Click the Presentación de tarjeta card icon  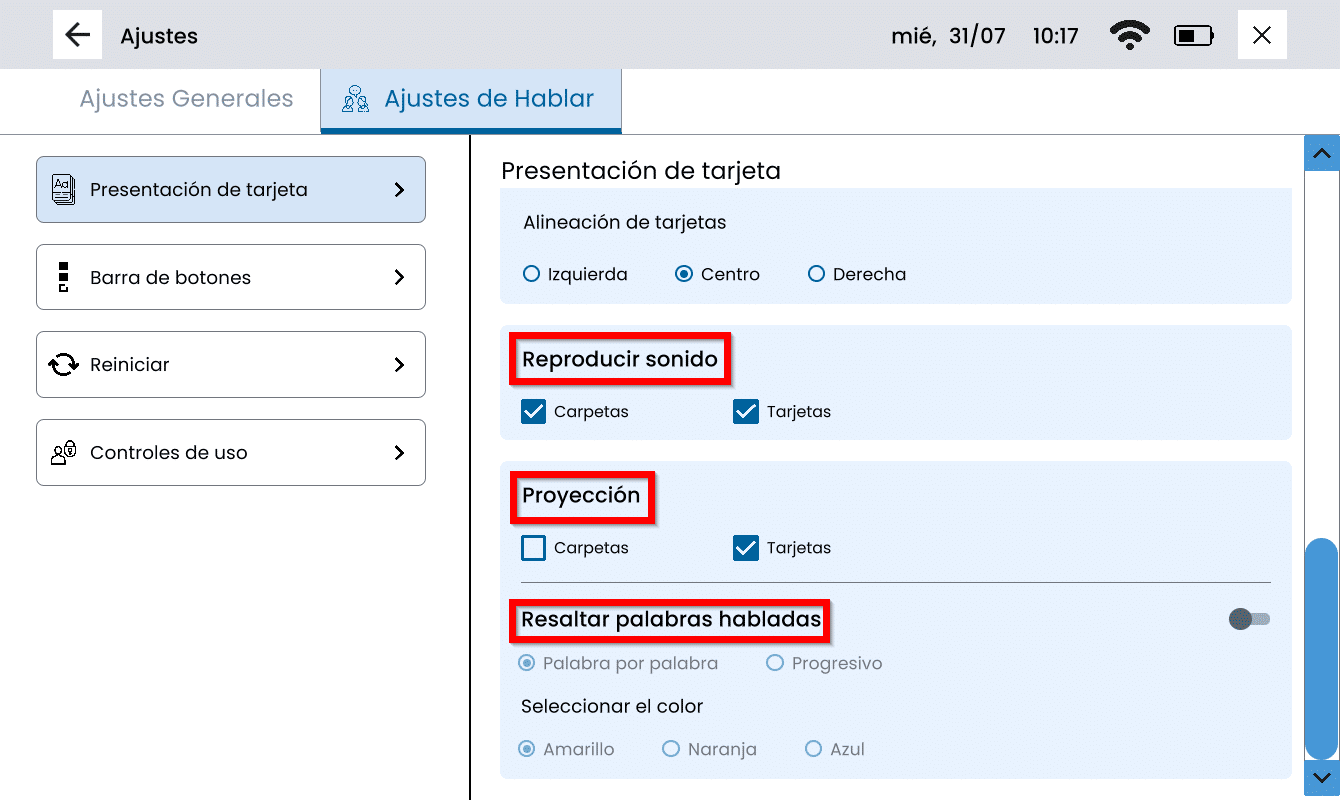[63, 189]
